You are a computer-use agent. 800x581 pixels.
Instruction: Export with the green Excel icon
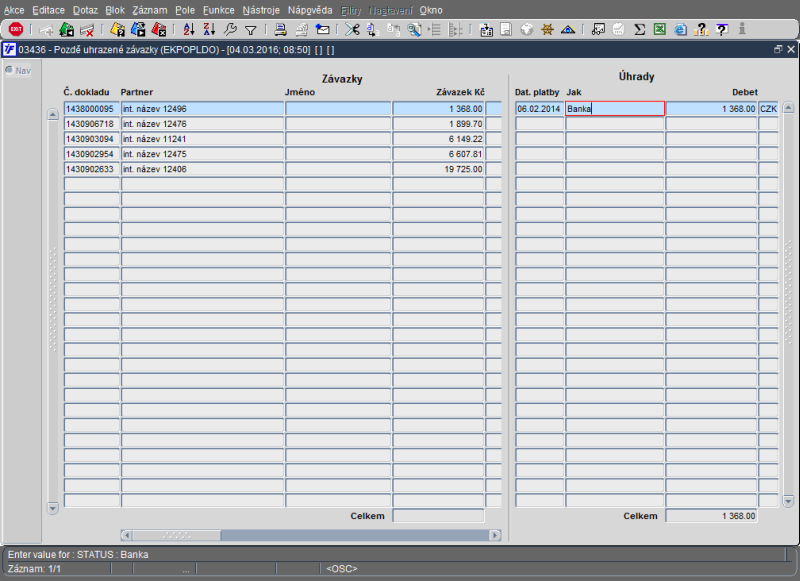(660, 30)
